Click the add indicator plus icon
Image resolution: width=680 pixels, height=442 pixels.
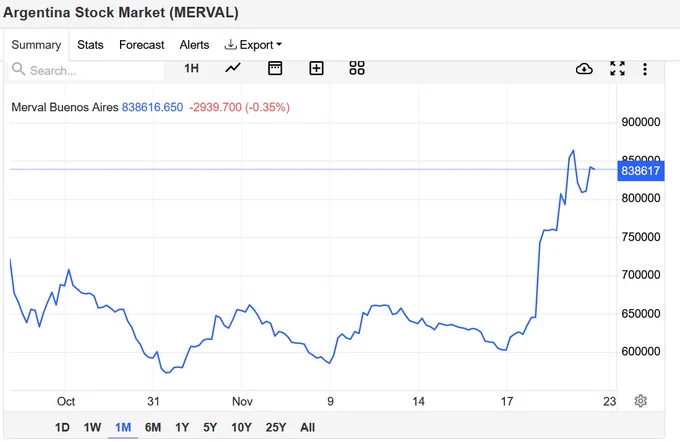(316, 68)
